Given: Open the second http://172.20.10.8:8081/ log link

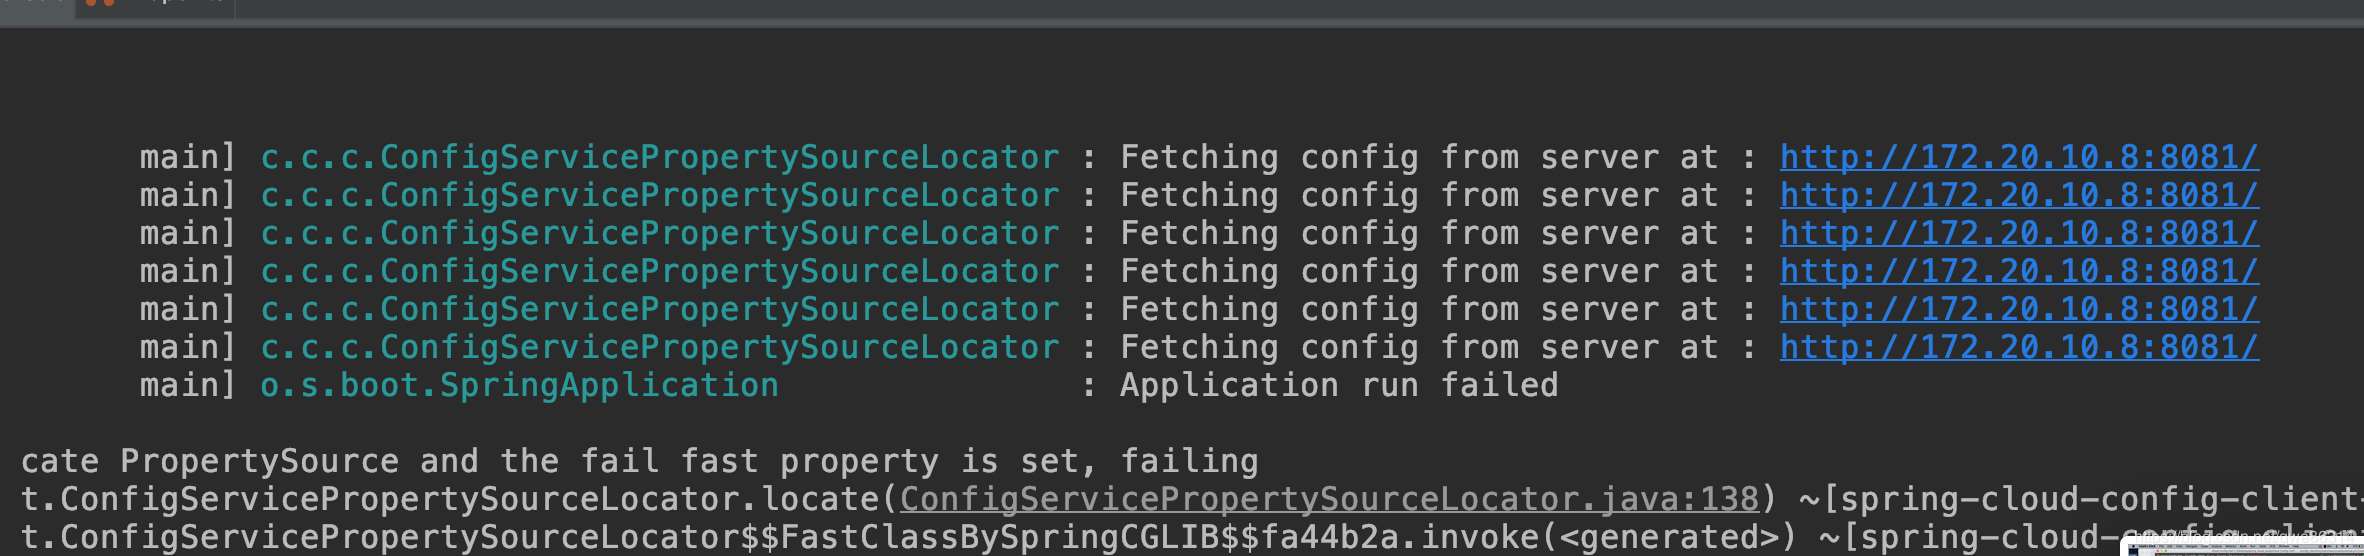Looking at the screenshot, I should coord(2018,196).
